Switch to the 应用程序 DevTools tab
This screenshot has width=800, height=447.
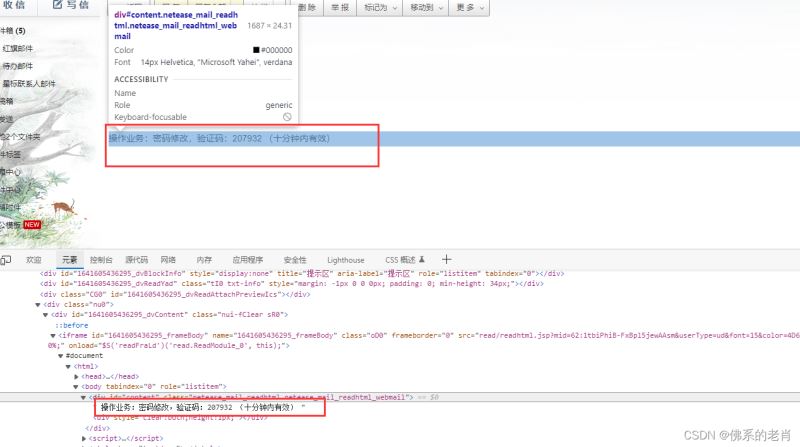coord(247,260)
